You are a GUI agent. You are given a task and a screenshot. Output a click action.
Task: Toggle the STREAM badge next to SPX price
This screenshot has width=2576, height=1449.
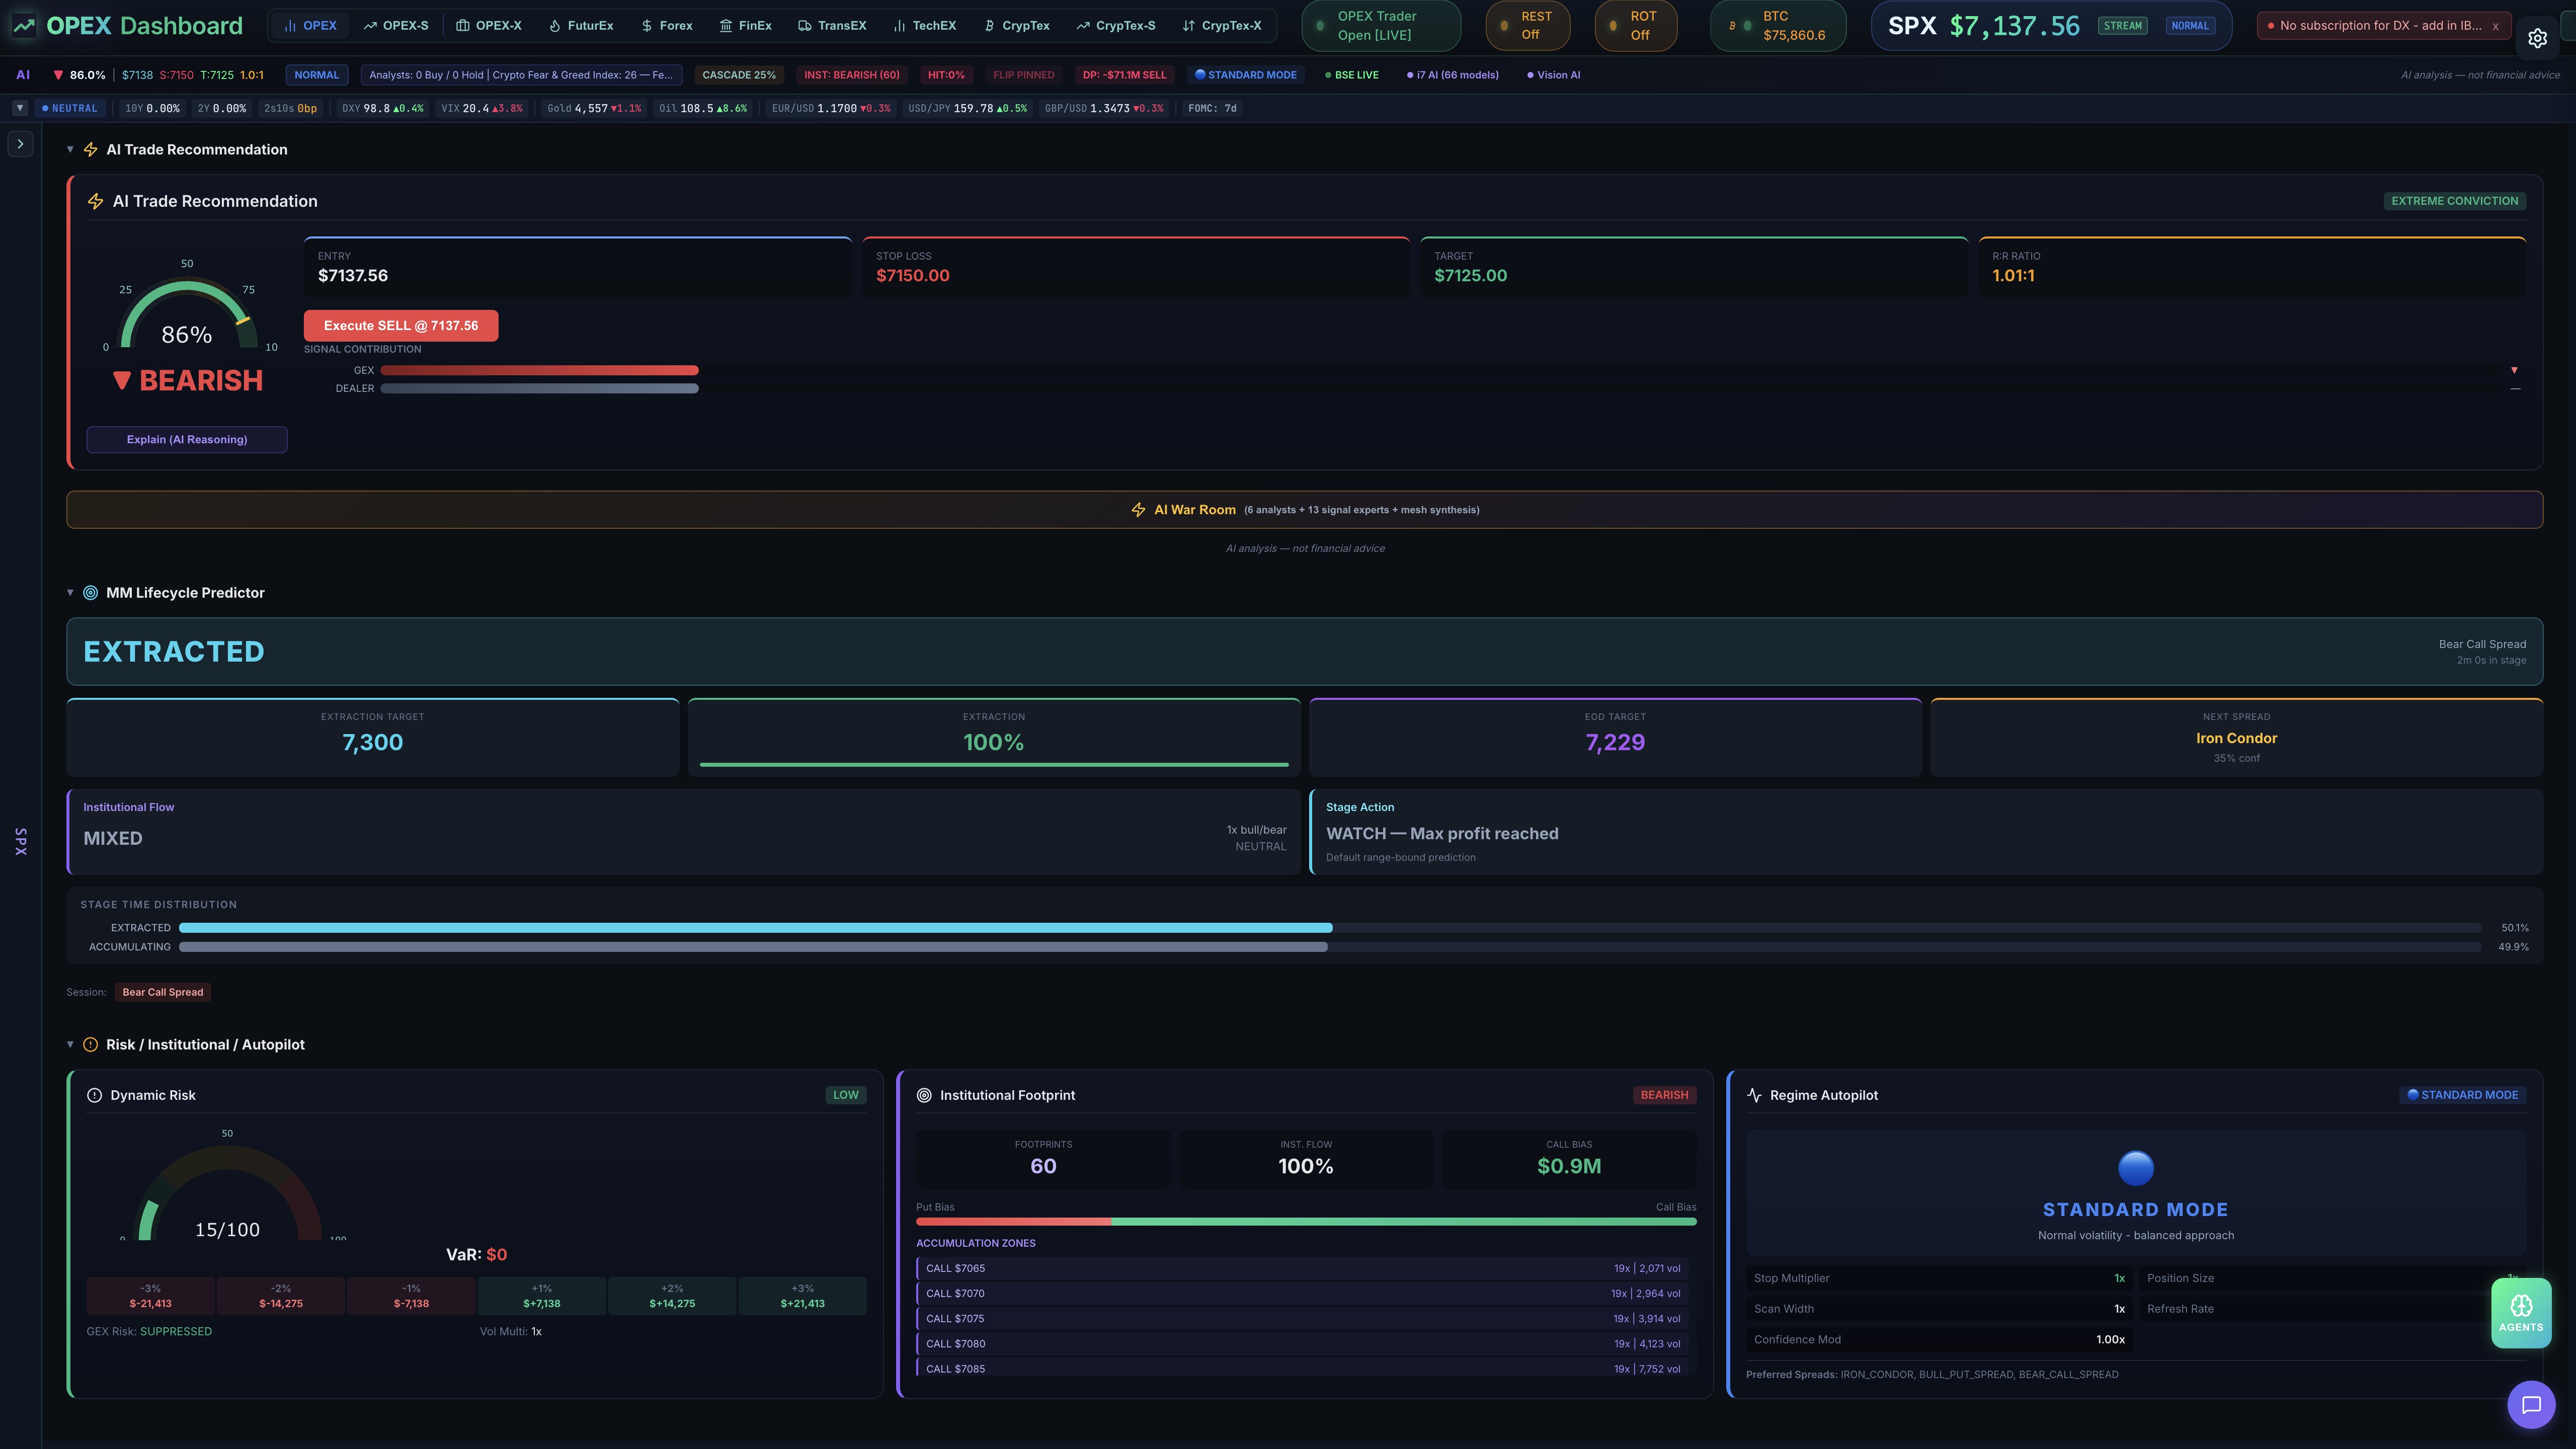coord(2122,26)
